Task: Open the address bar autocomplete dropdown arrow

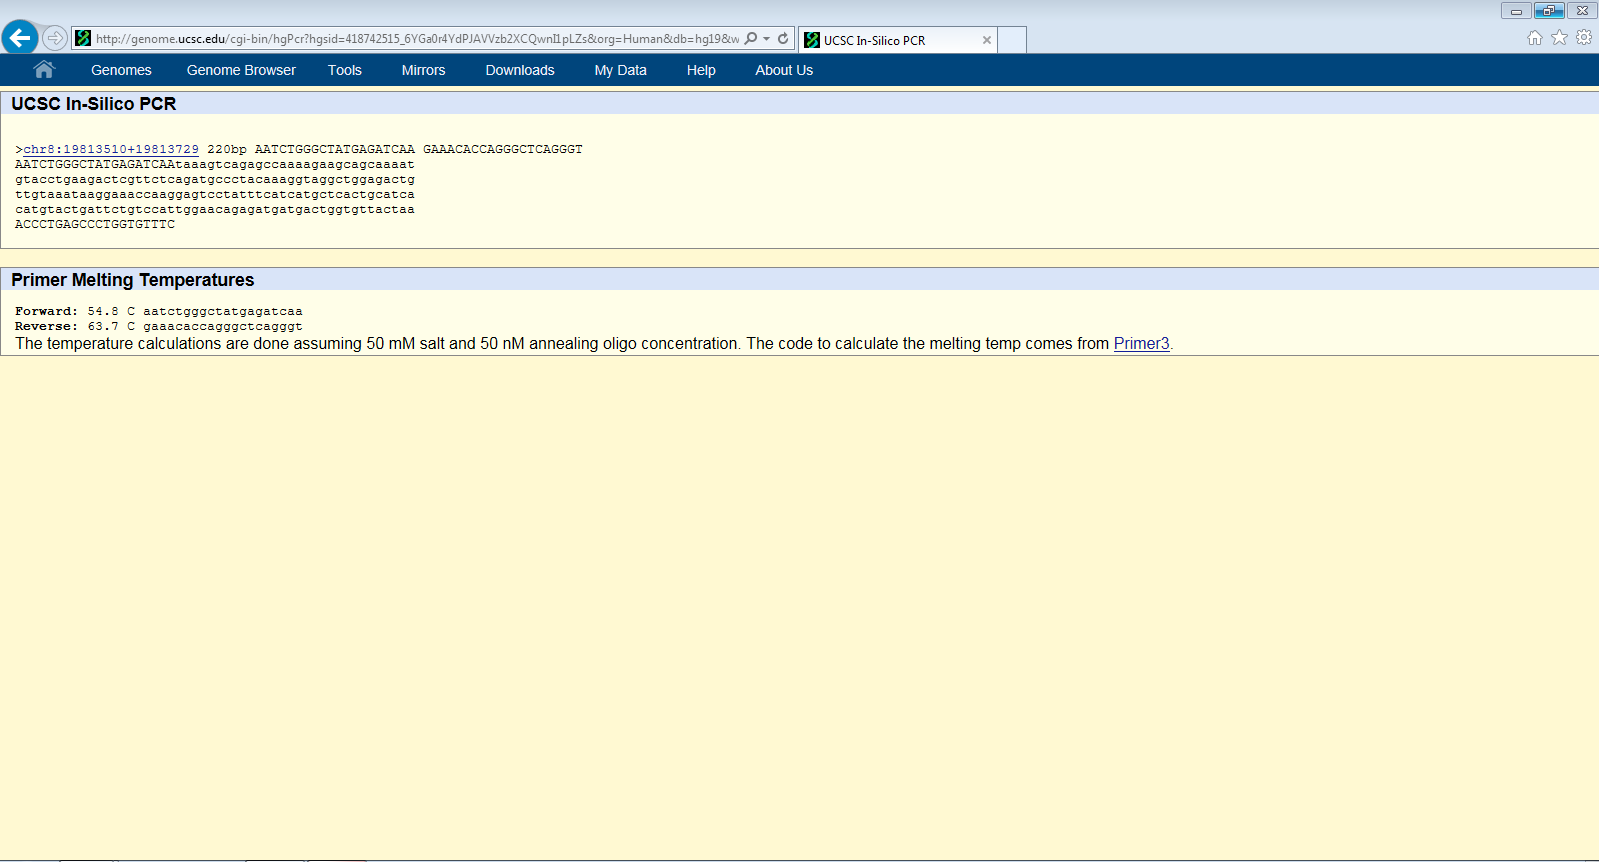Action: (x=766, y=39)
